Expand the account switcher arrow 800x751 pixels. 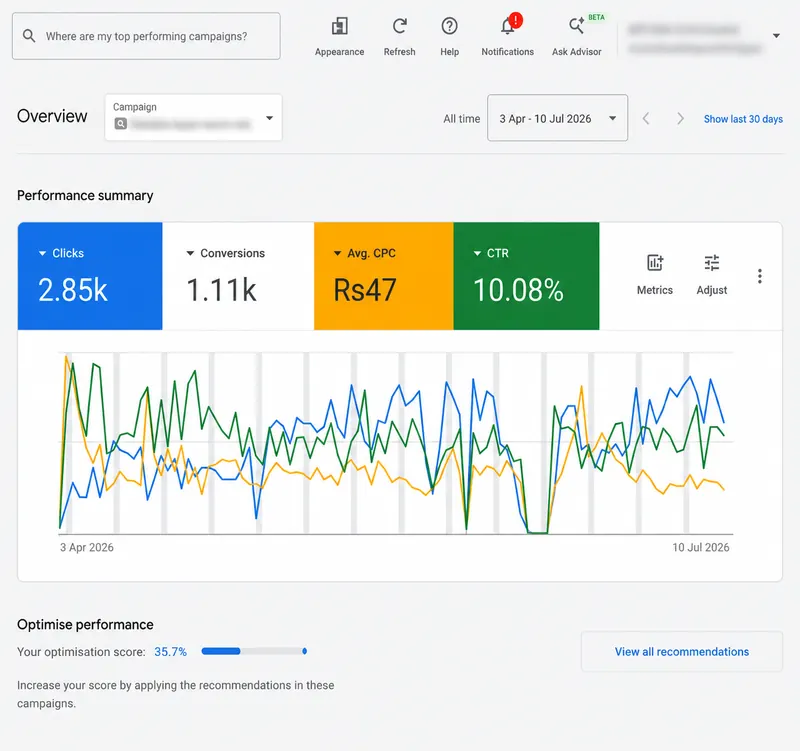coord(776,36)
